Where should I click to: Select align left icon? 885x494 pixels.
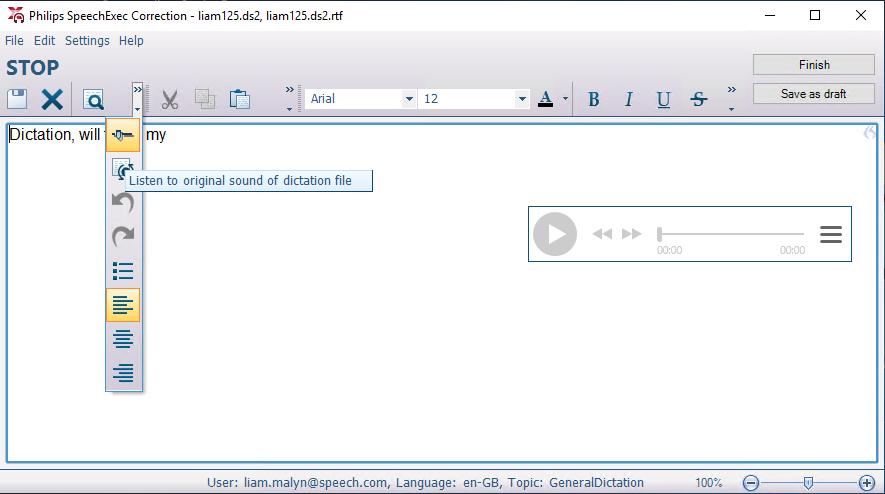pyautogui.click(x=123, y=305)
